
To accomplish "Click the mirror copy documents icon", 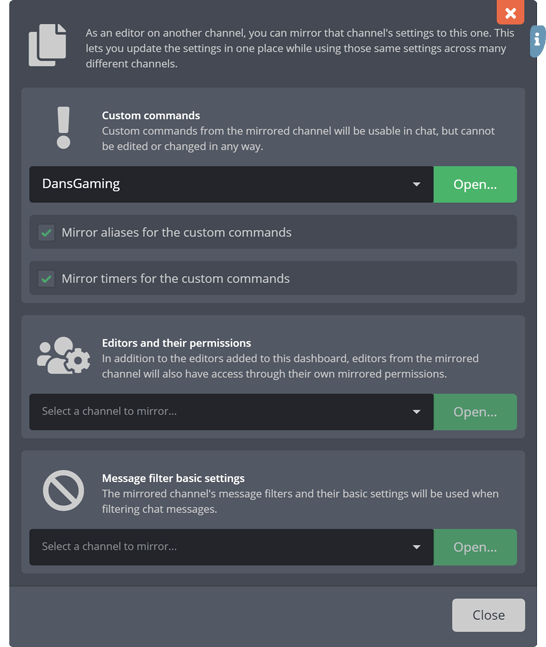I will click(x=47, y=45).
